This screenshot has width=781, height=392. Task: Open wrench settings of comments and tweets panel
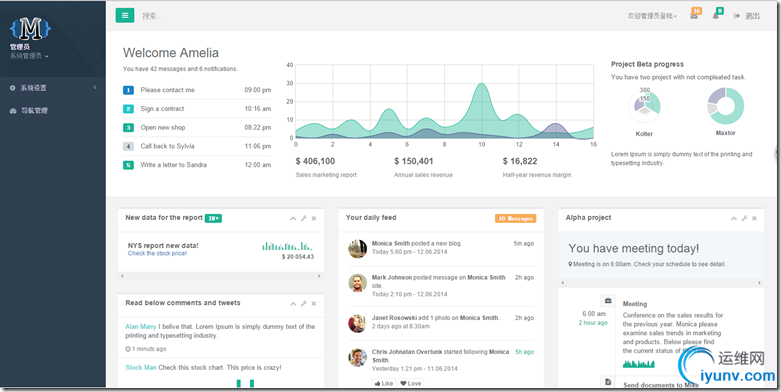[304, 303]
